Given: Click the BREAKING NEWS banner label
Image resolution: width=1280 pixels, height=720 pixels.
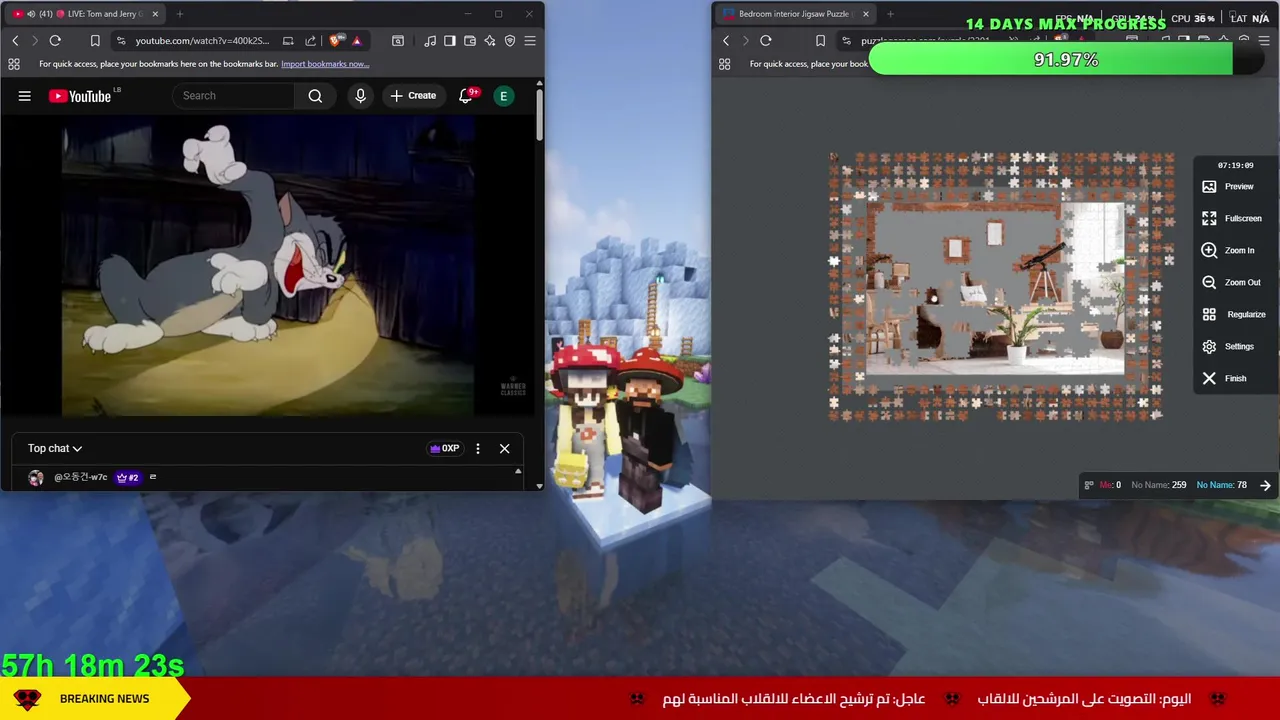Looking at the screenshot, I should coord(104,699).
